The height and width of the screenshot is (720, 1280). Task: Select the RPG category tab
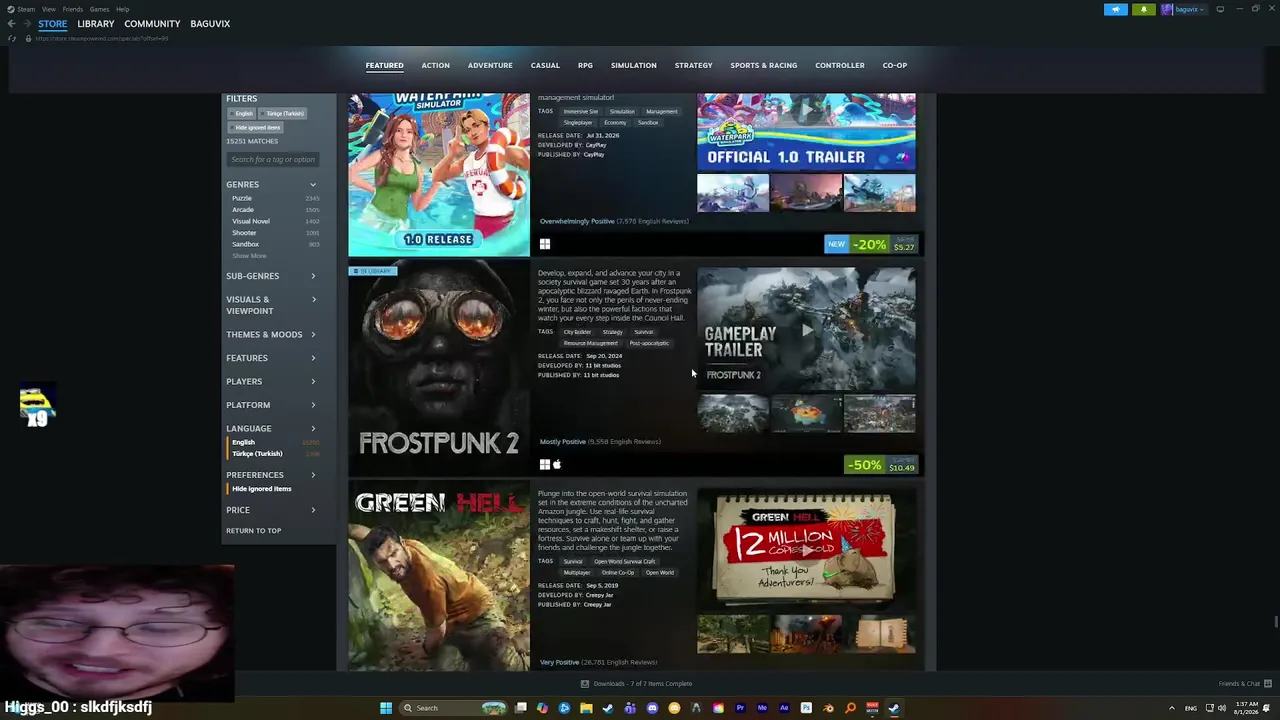pyautogui.click(x=585, y=65)
